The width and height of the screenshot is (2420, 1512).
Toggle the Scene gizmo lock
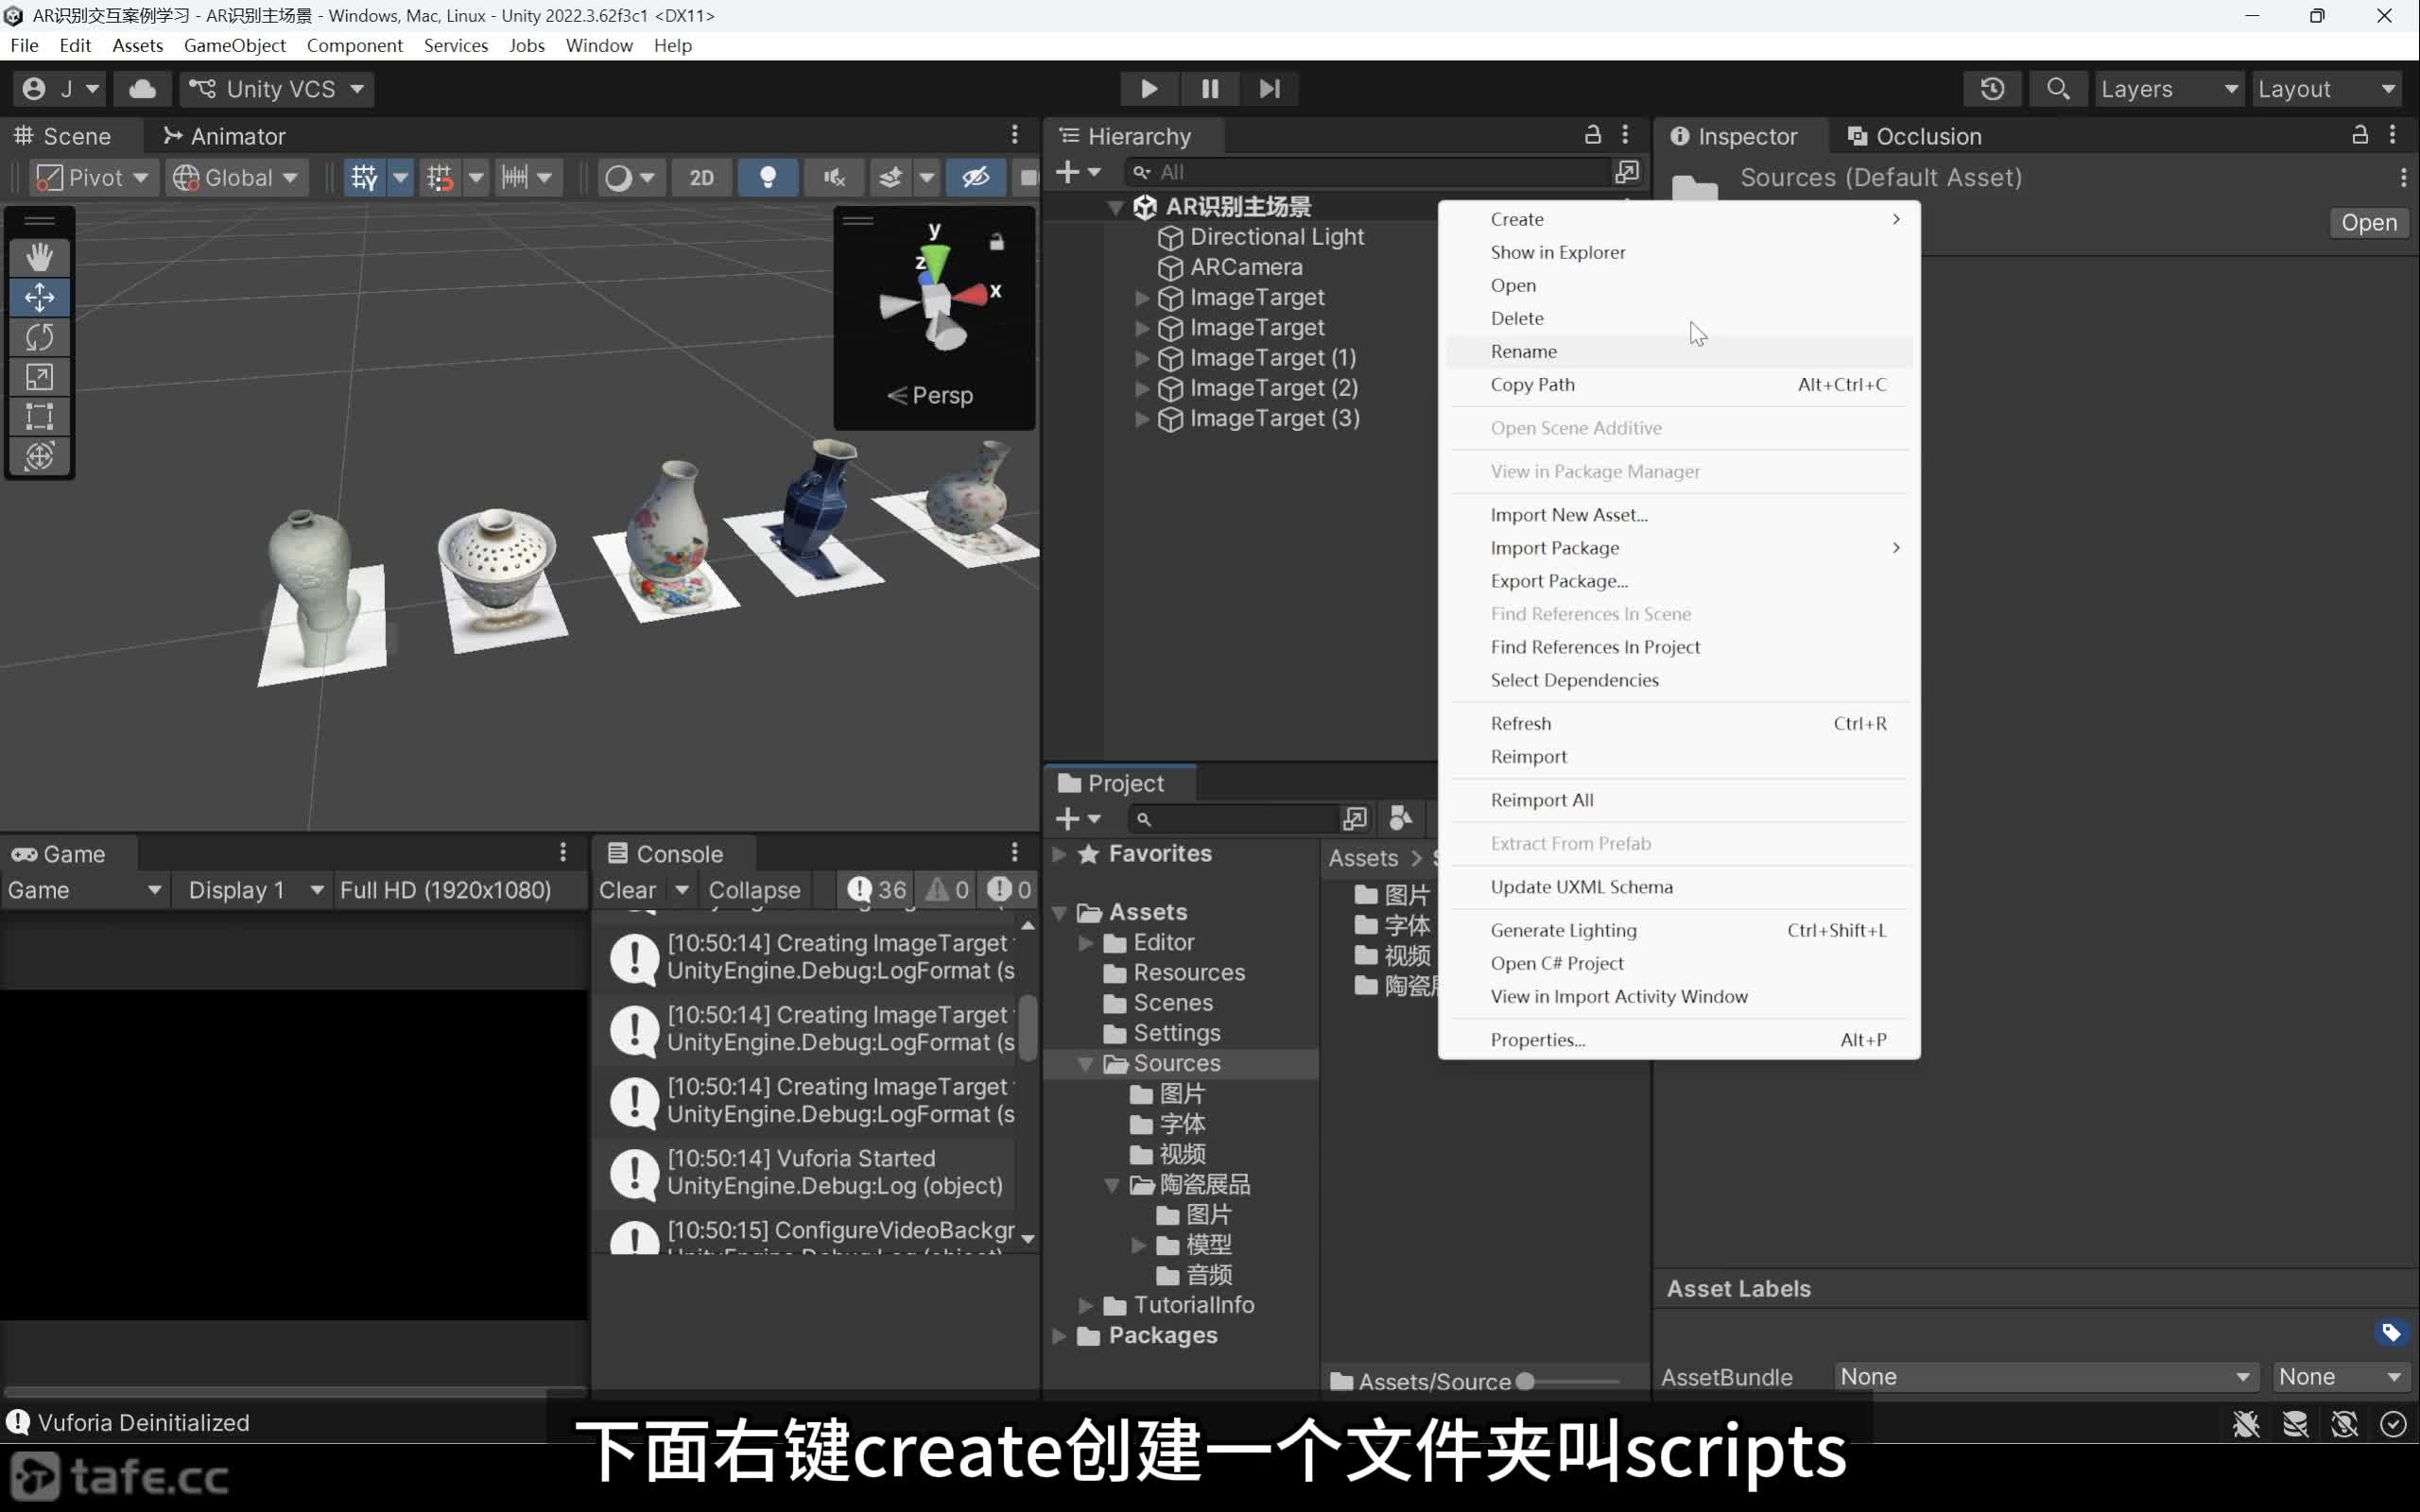click(x=997, y=242)
